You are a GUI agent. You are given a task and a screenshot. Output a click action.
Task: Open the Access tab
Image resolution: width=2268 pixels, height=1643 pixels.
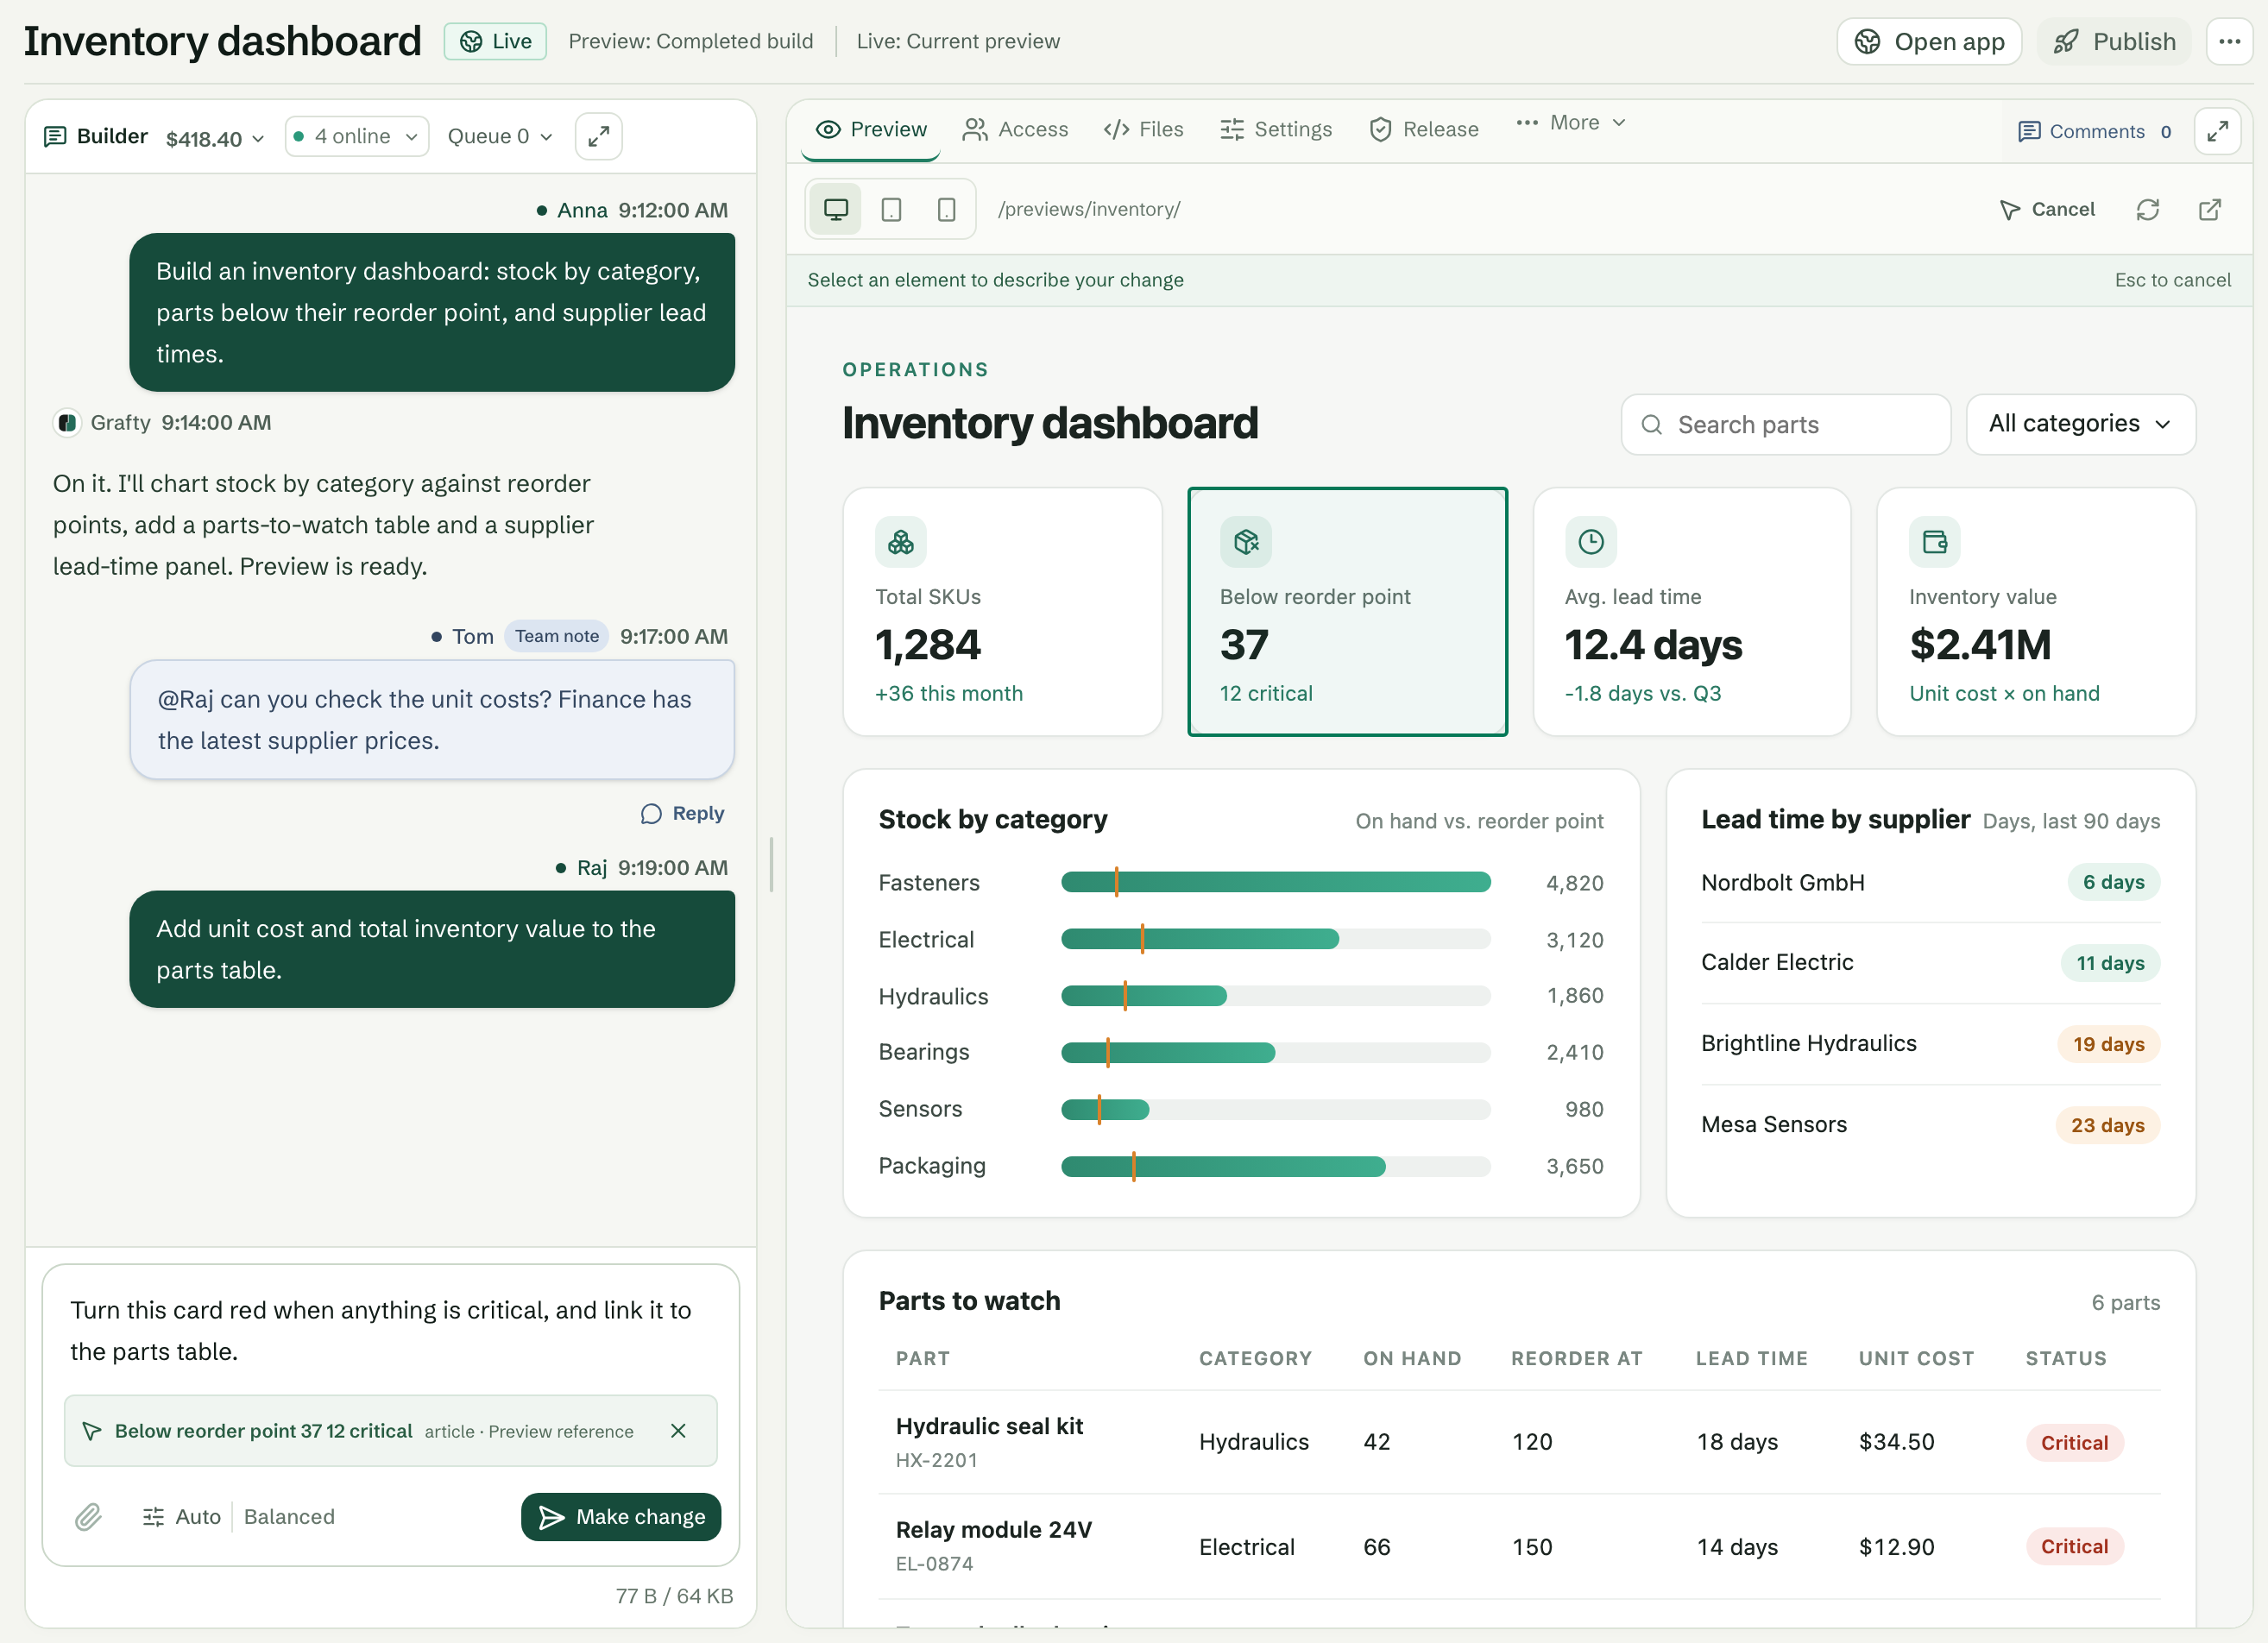tap(1015, 130)
